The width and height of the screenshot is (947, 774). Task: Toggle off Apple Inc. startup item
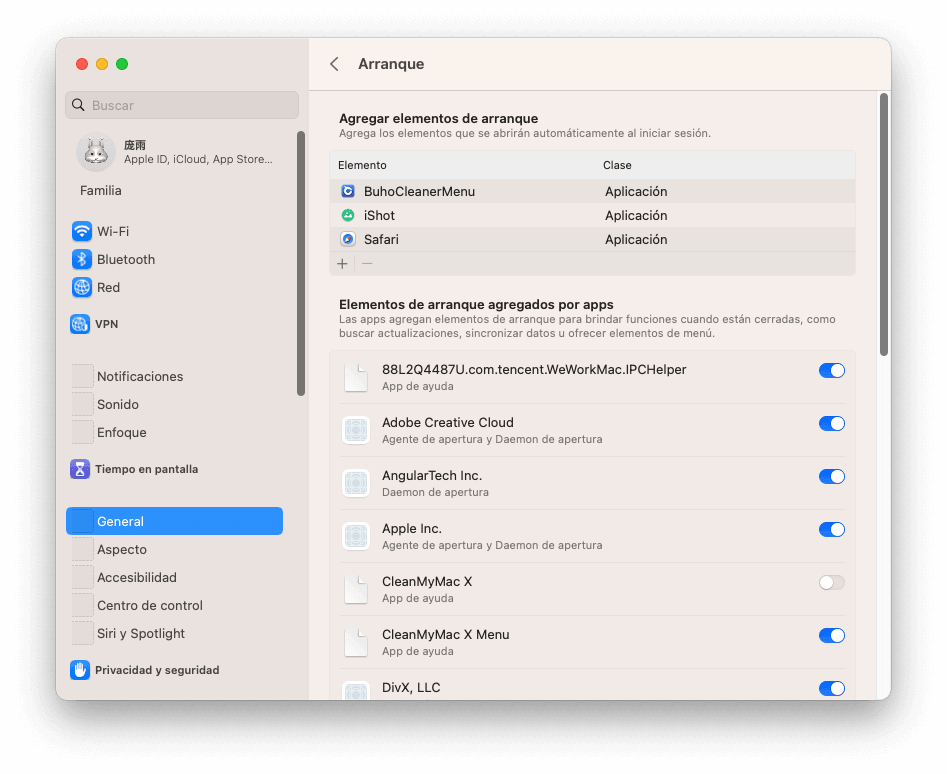pos(832,530)
